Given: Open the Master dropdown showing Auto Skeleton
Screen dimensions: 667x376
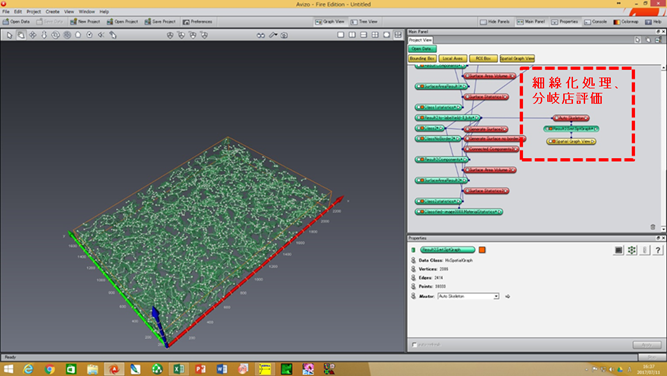Looking at the screenshot, I should coord(468,296).
